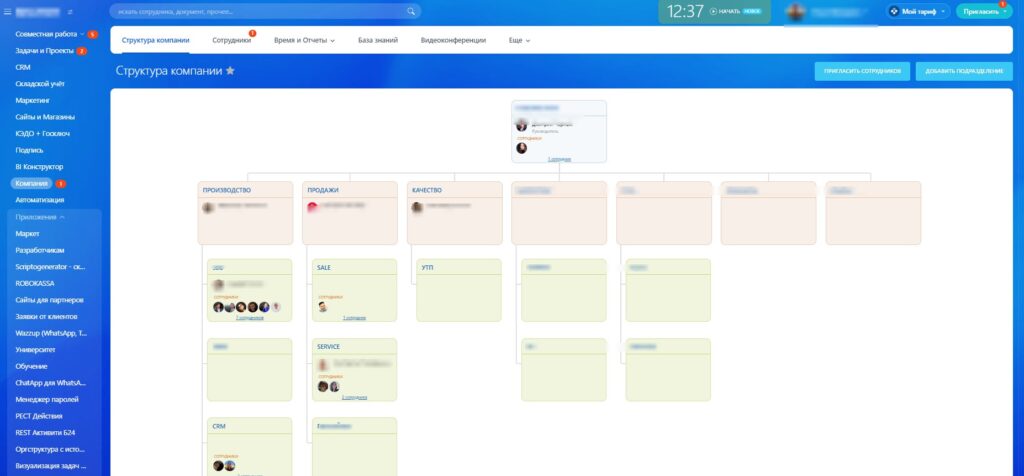Image resolution: width=1024 pixels, height=476 pixels.
Task: Star the Структура компании page as favorite
Action: [x=230, y=71]
